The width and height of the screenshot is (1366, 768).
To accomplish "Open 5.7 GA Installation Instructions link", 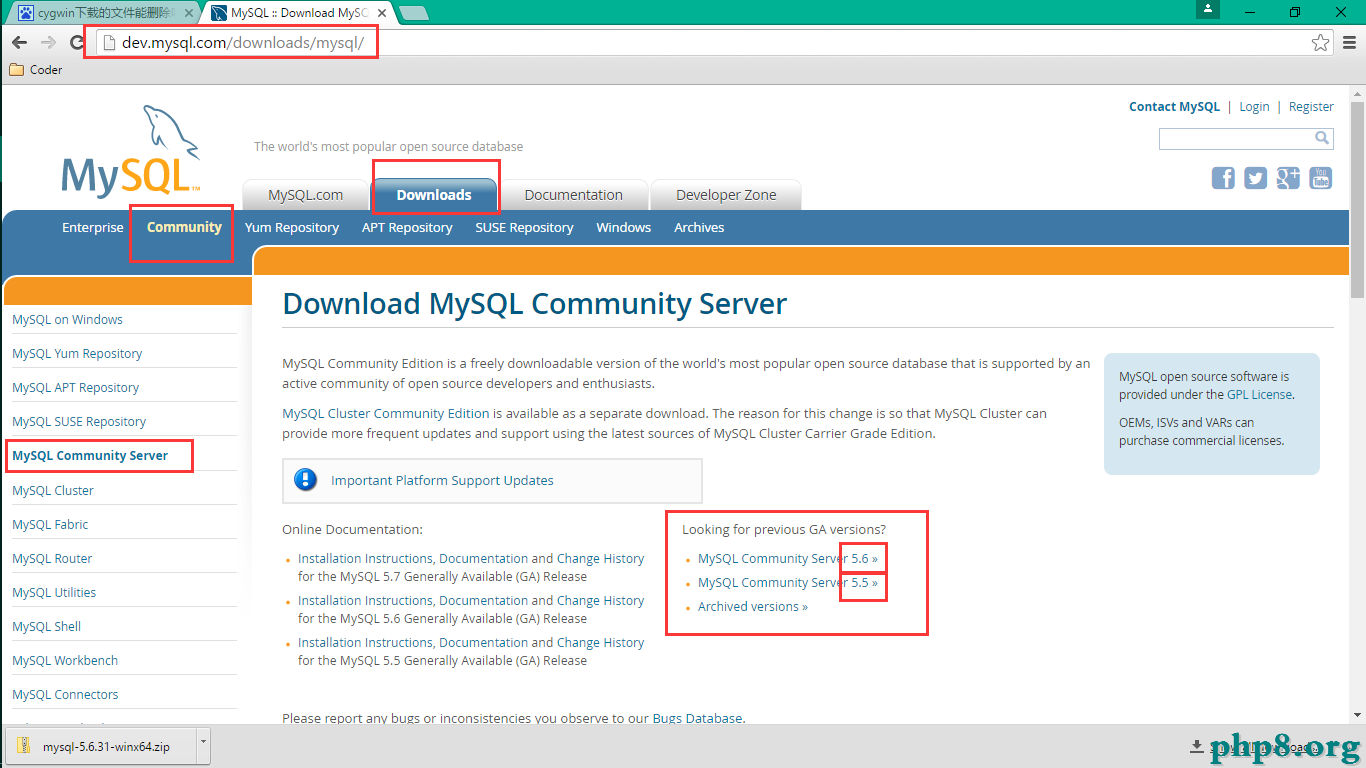I will click(x=471, y=559).
